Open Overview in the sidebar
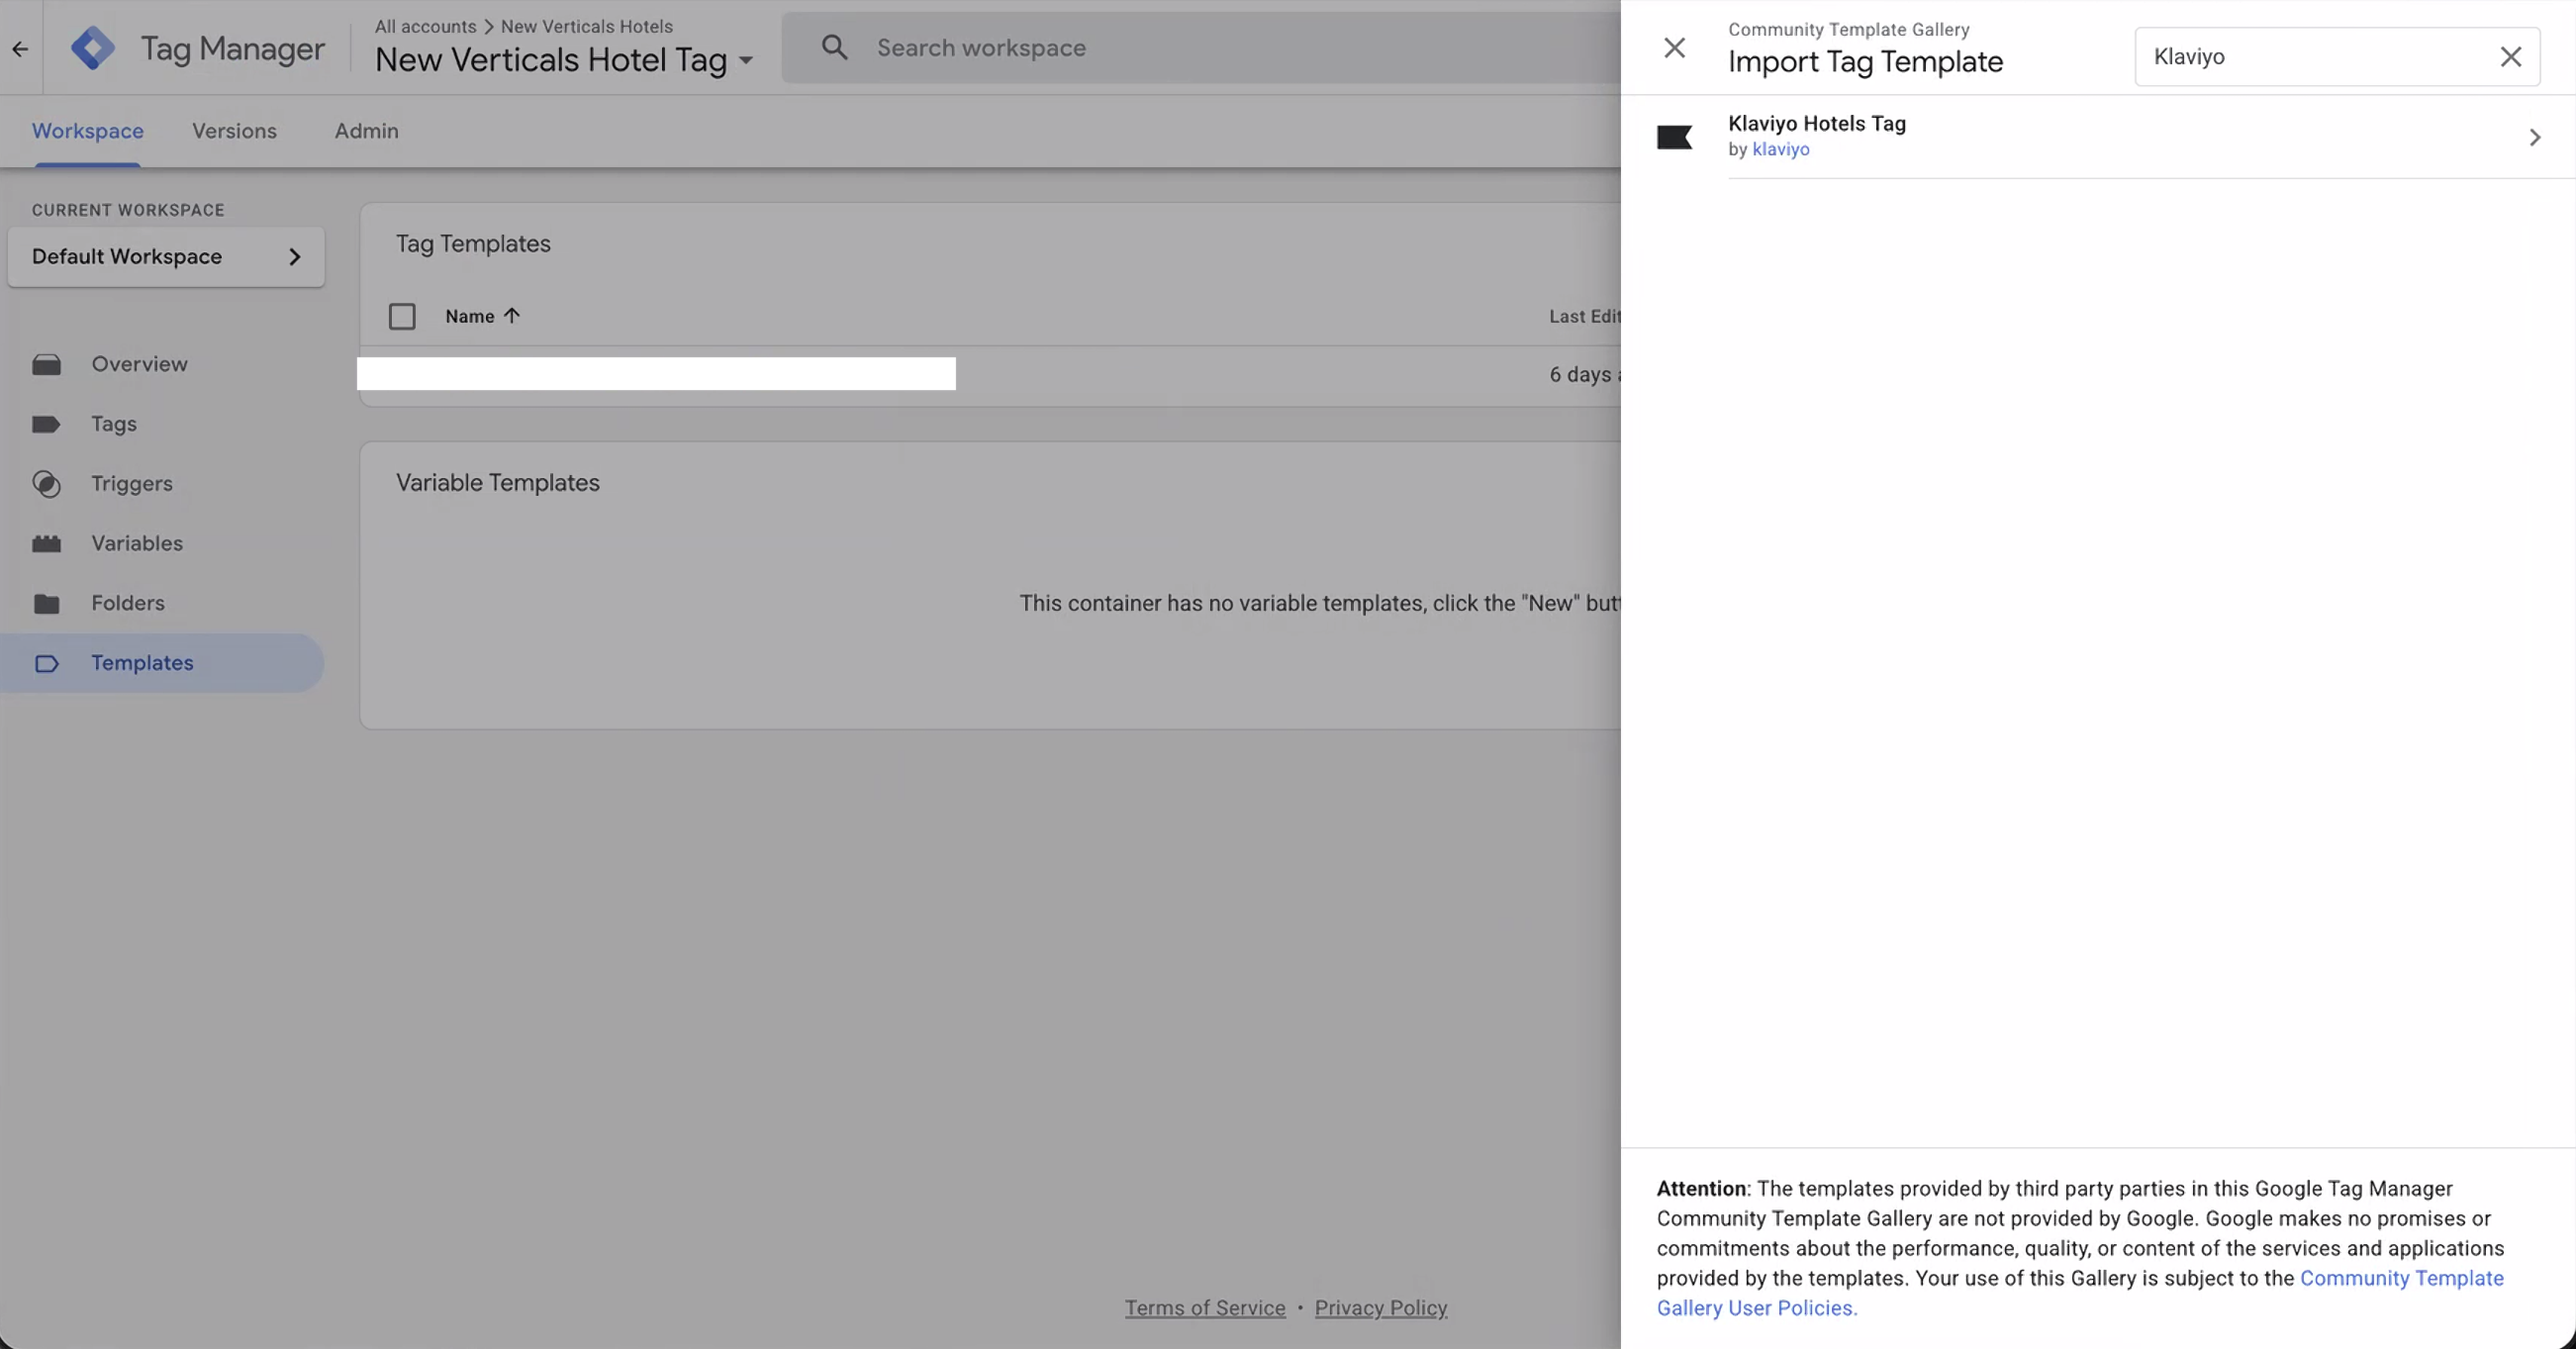2576x1349 pixels. point(139,364)
